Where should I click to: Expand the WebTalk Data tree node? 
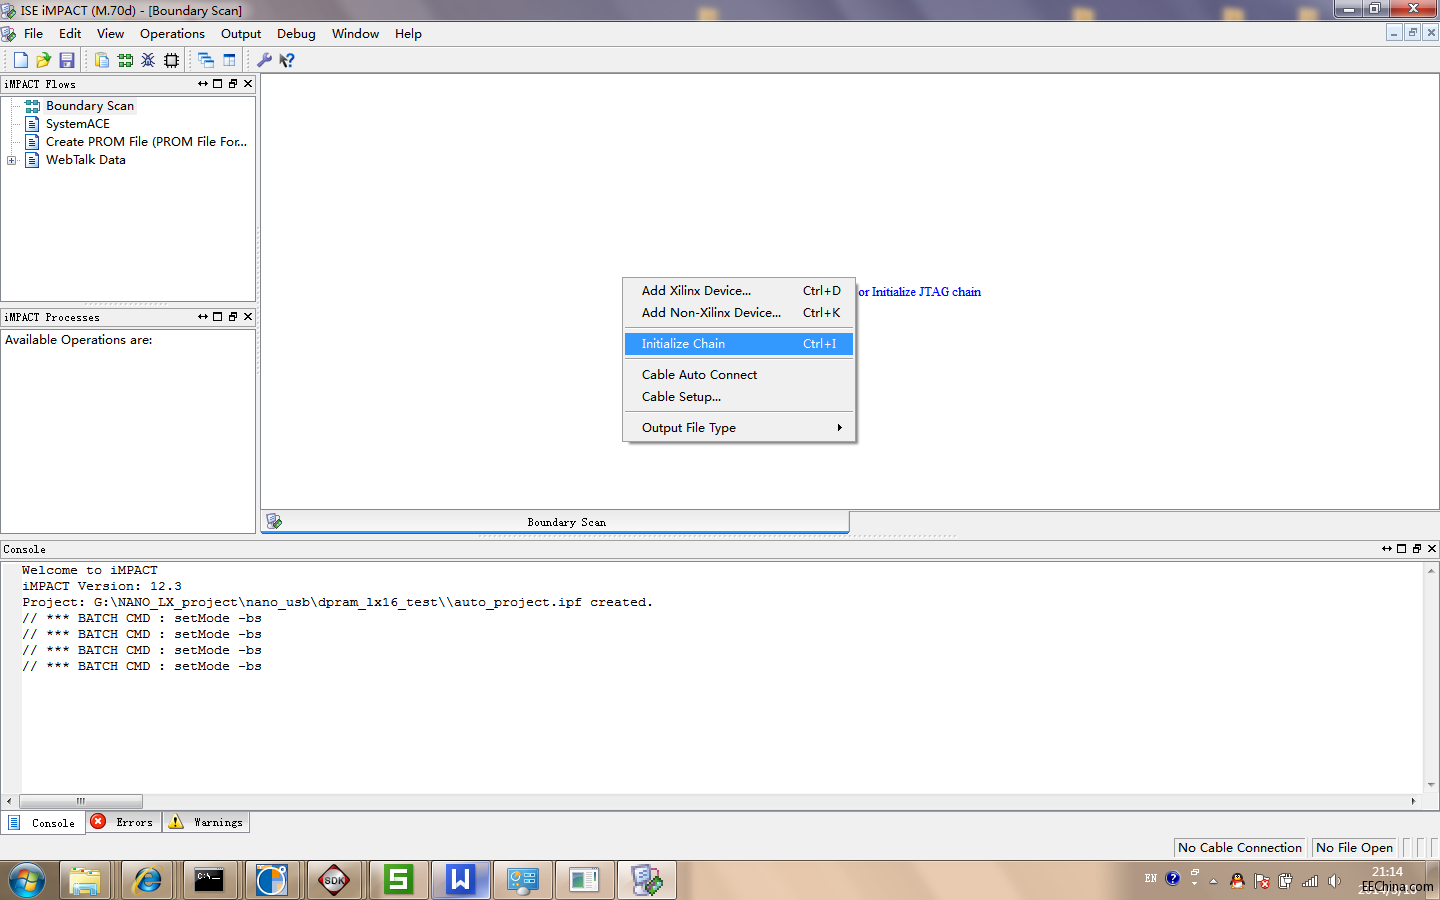[11, 160]
